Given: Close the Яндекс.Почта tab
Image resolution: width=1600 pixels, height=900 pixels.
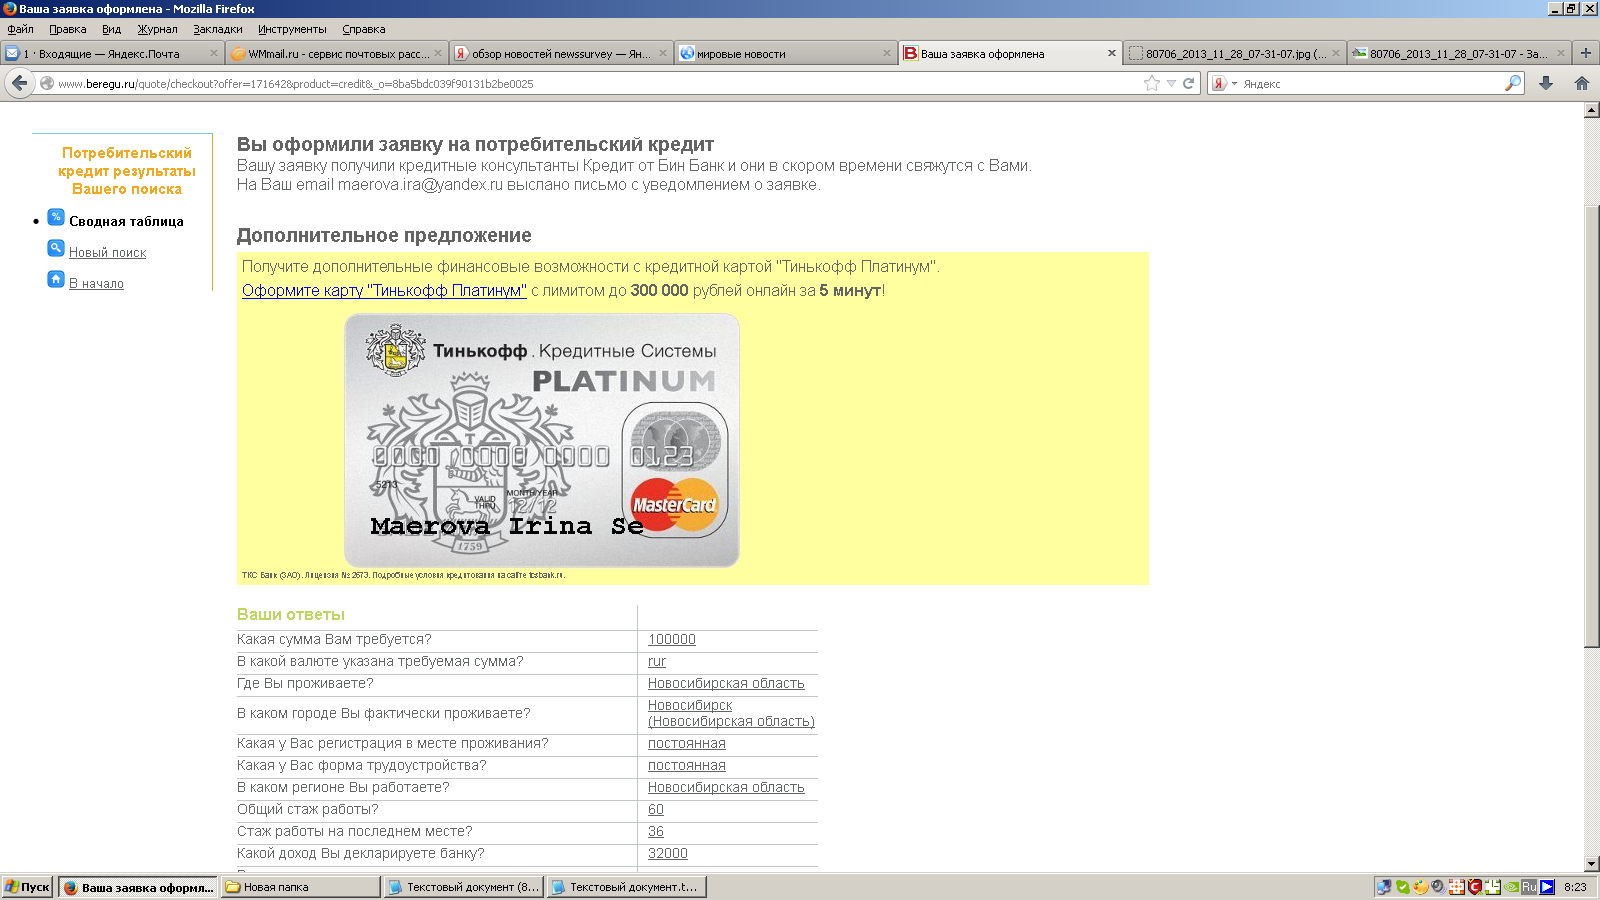Looking at the screenshot, I should point(213,54).
